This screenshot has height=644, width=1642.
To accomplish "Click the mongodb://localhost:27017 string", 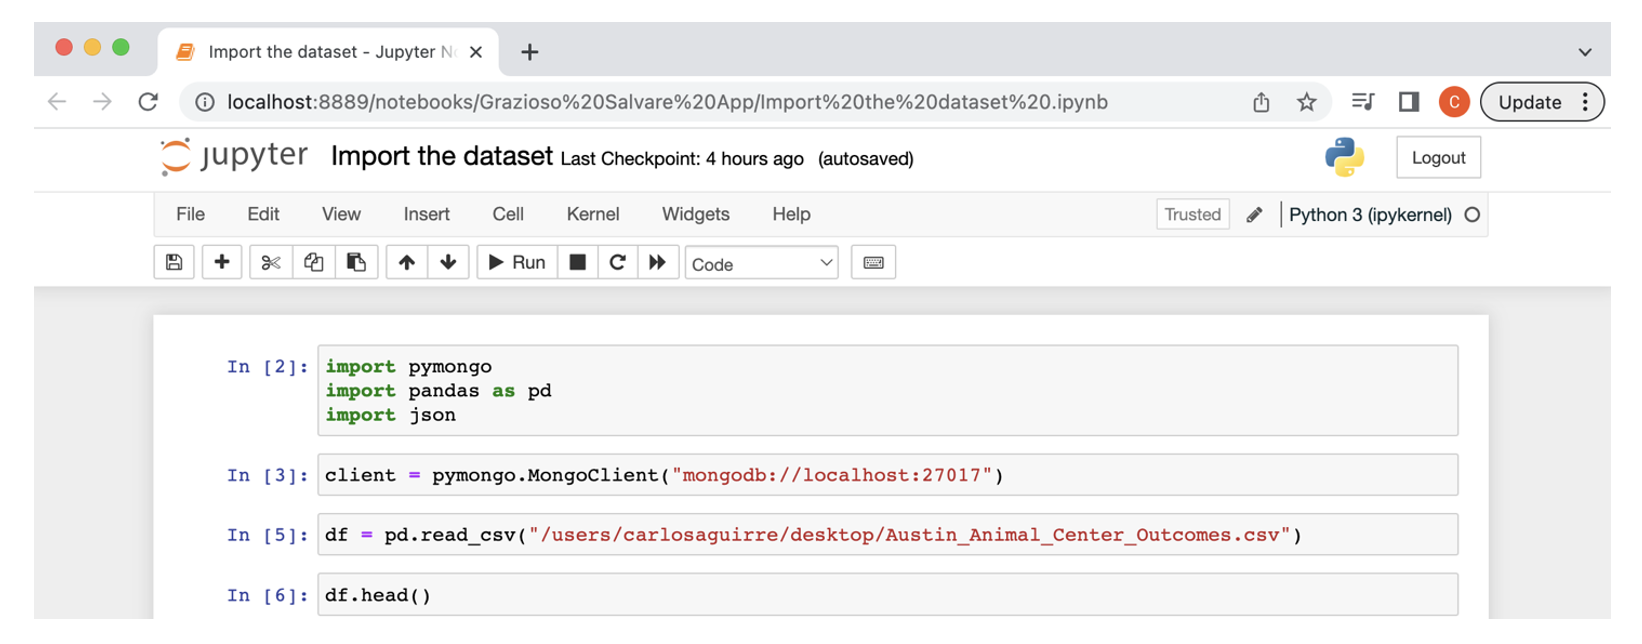I will tap(832, 475).
